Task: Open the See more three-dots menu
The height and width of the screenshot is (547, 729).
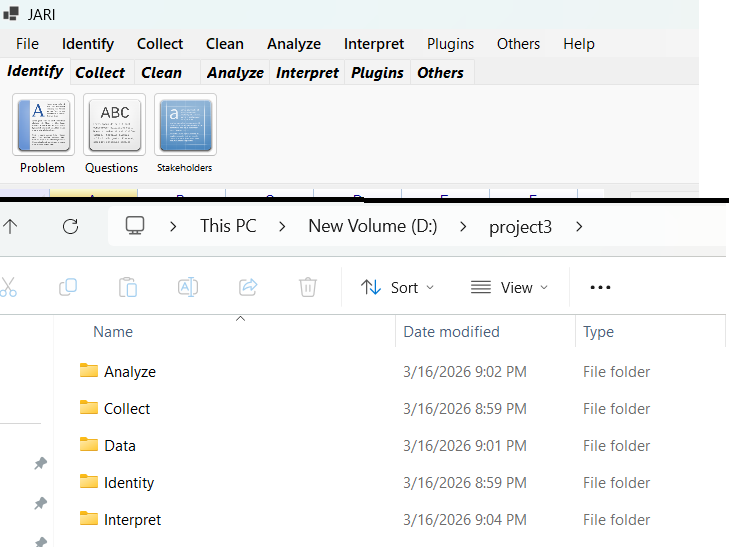Action: click(600, 287)
